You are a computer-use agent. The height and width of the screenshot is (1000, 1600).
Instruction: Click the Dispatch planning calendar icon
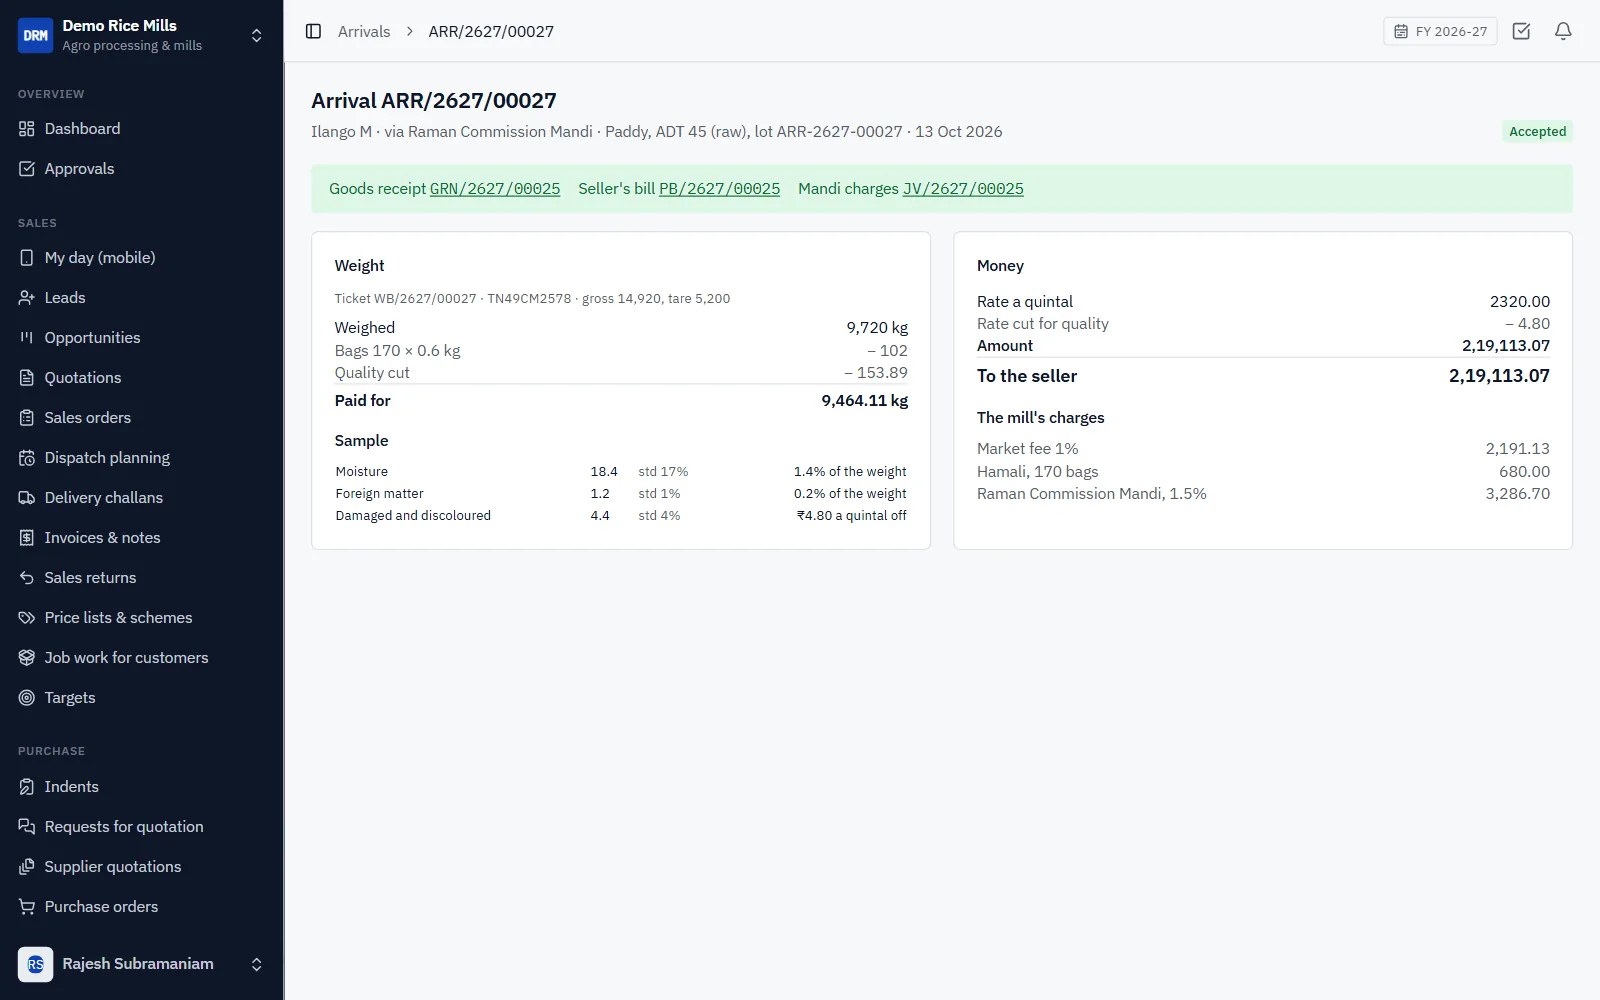[27, 458]
